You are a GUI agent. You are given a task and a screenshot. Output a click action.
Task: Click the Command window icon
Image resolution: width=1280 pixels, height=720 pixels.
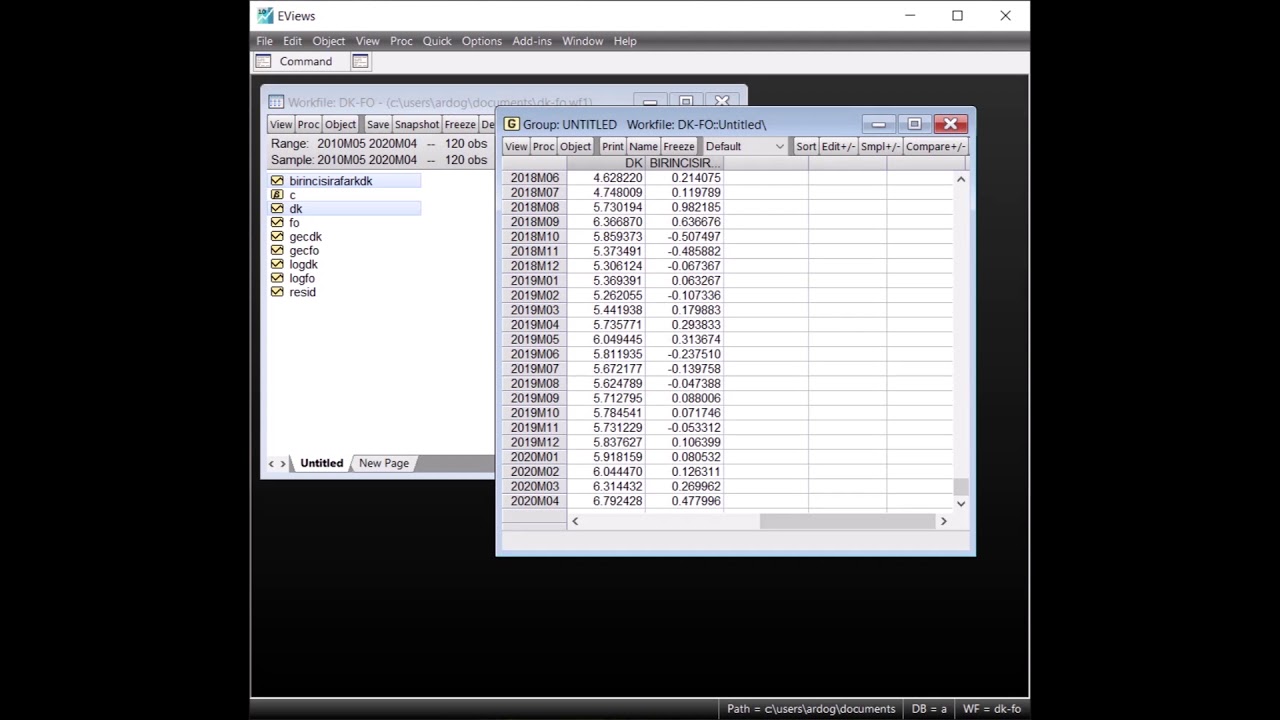click(263, 61)
